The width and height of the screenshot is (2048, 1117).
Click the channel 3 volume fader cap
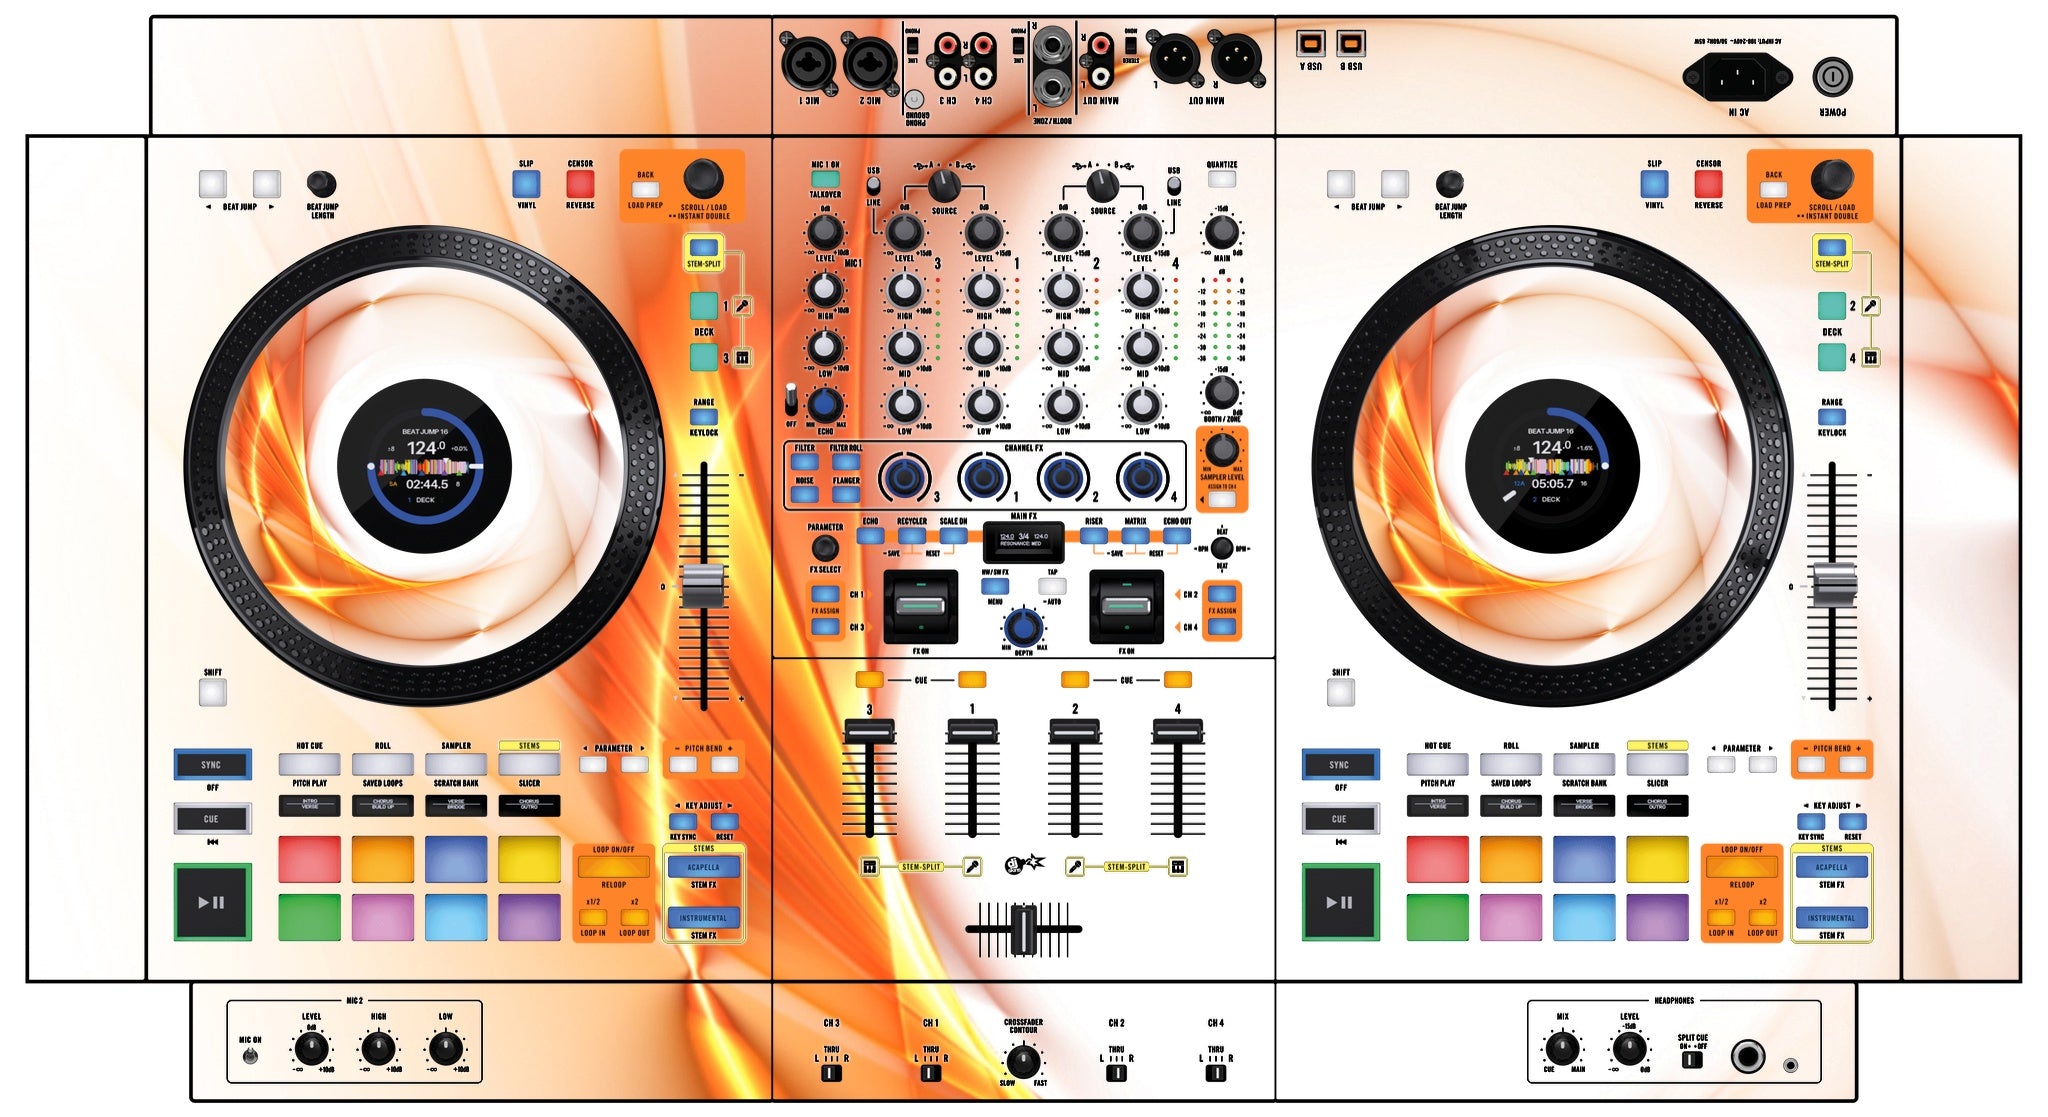(x=869, y=732)
